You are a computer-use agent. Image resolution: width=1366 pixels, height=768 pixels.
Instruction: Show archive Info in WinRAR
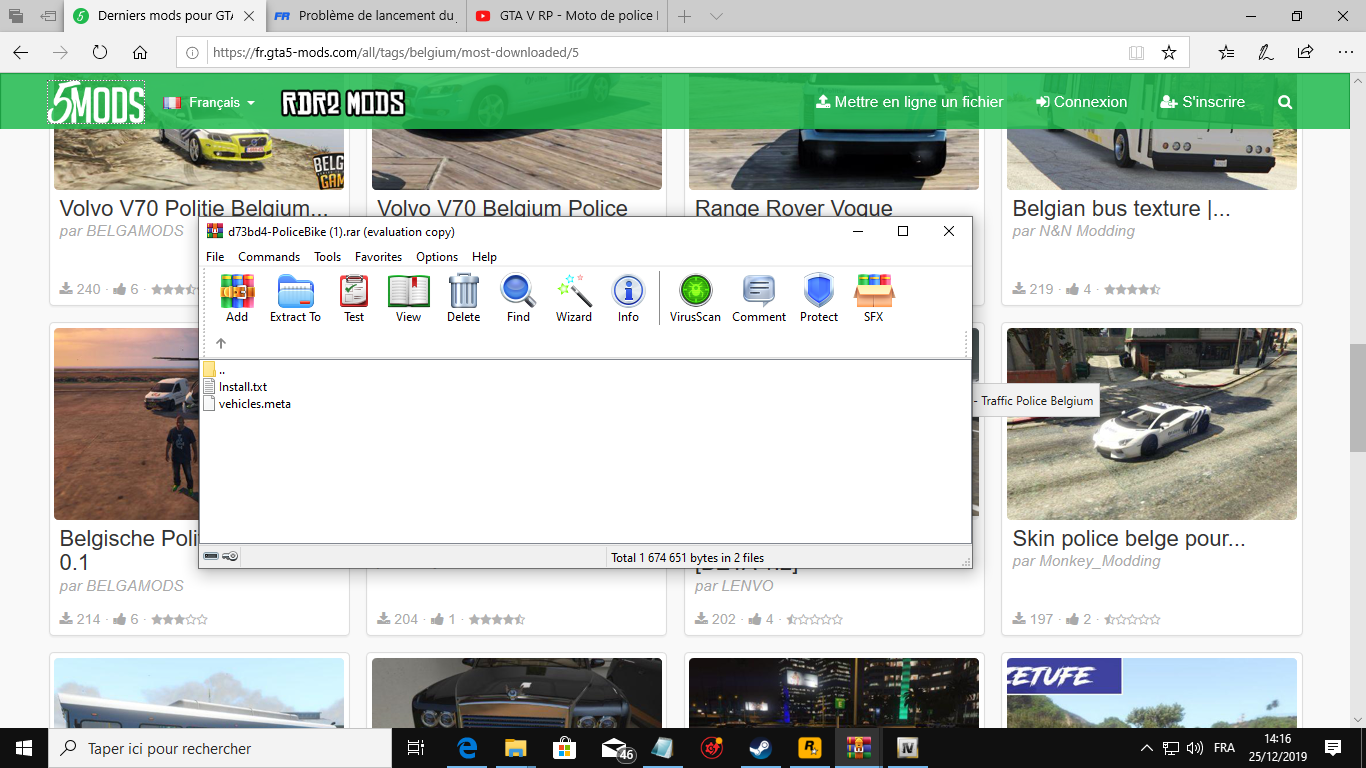pos(628,298)
